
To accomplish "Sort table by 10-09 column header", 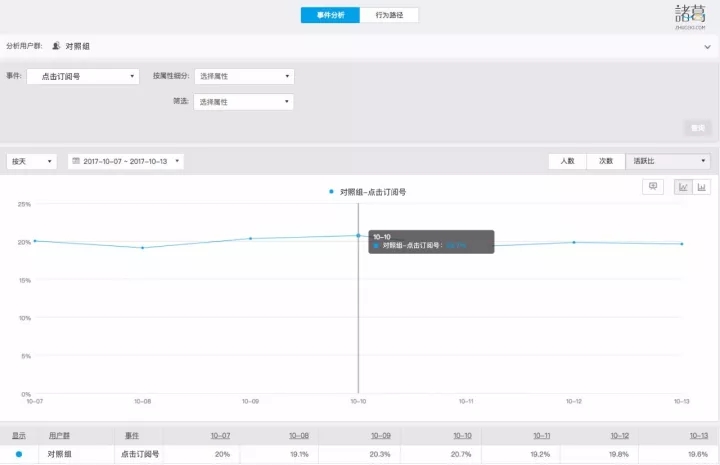I will click(381, 435).
